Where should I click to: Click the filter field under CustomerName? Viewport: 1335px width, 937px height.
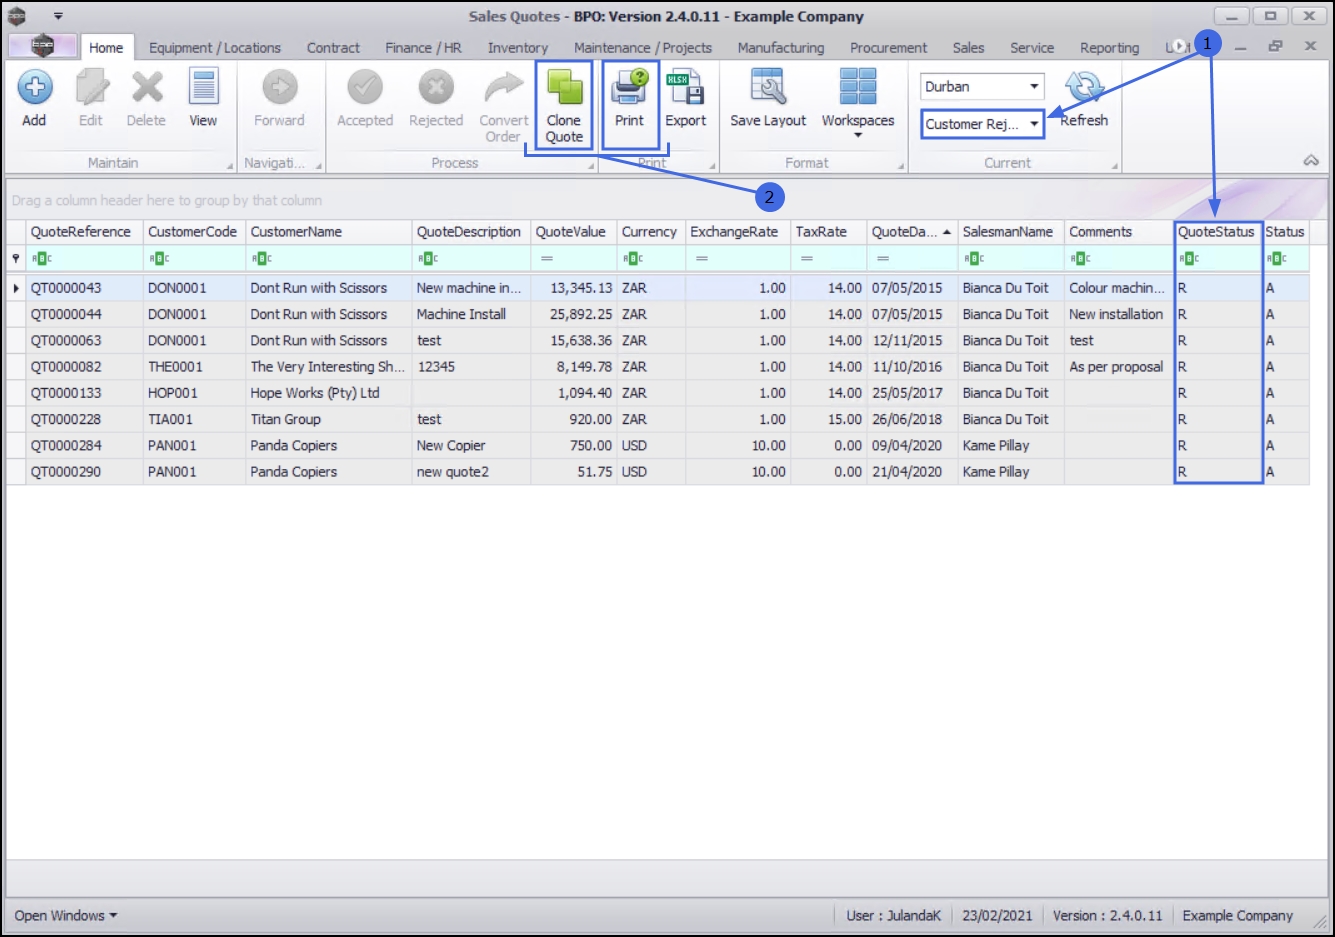click(329, 258)
